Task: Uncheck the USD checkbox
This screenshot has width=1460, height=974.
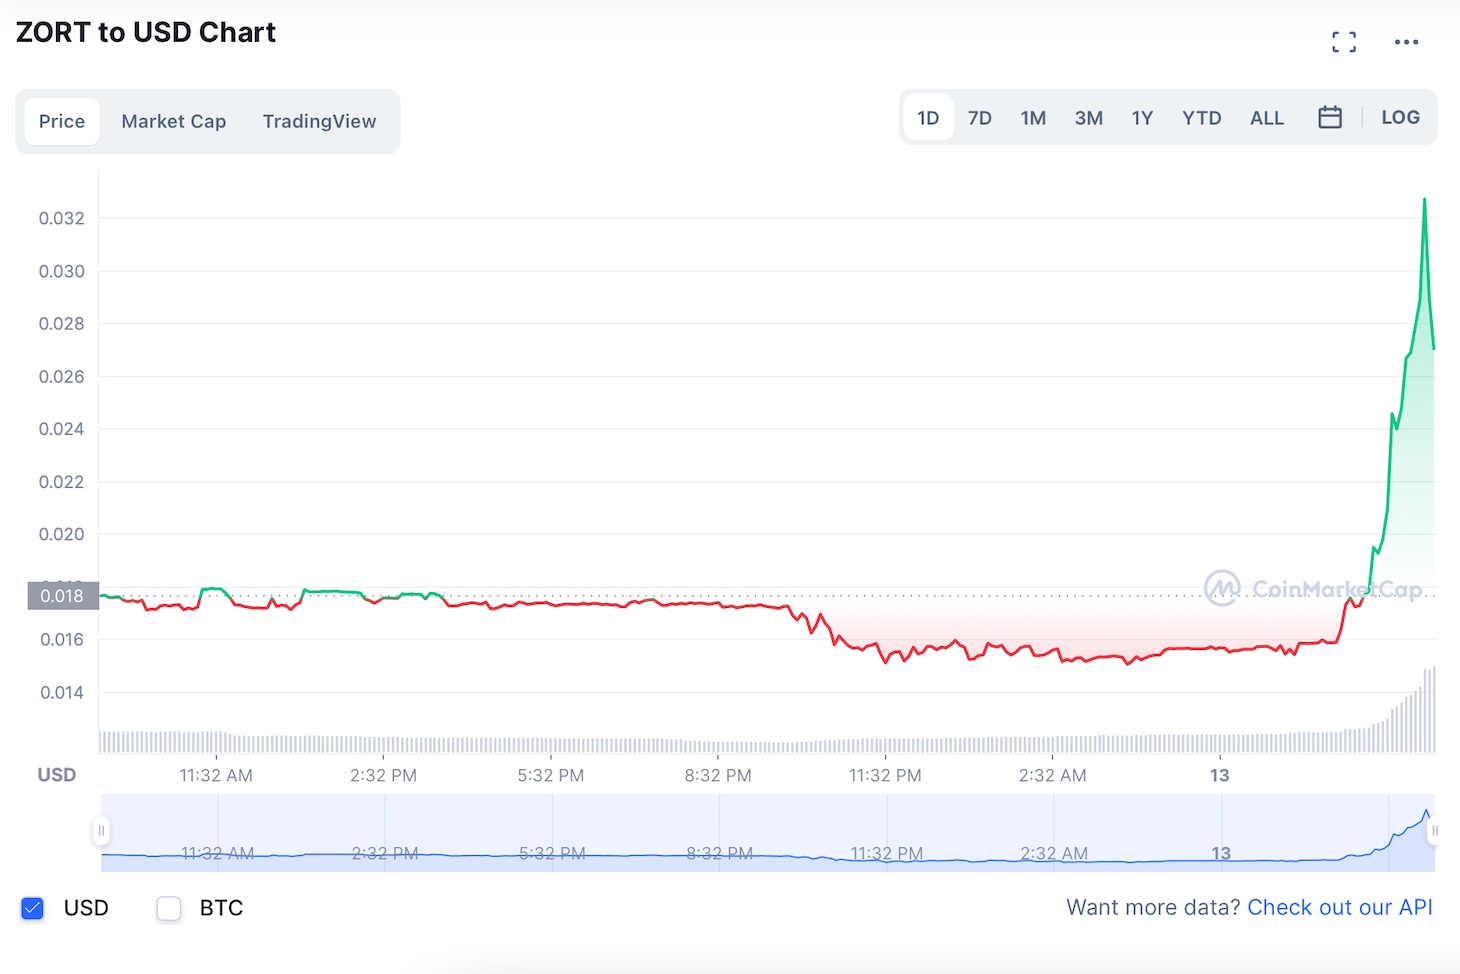Action: [x=32, y=908]
